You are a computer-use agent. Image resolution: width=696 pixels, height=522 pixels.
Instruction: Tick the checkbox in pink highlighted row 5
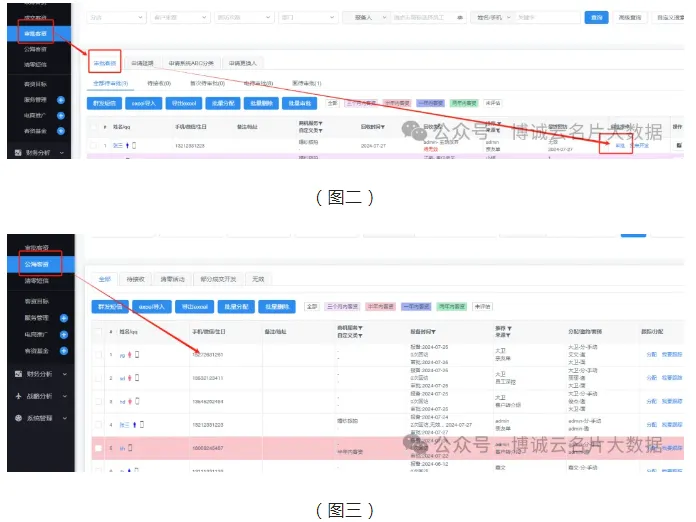pos(98,449)
